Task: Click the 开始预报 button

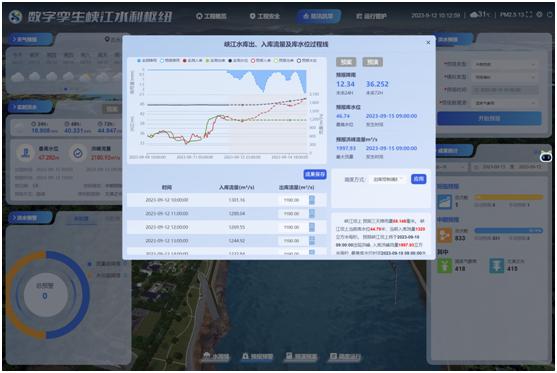Action: click(x=489, y=119)
